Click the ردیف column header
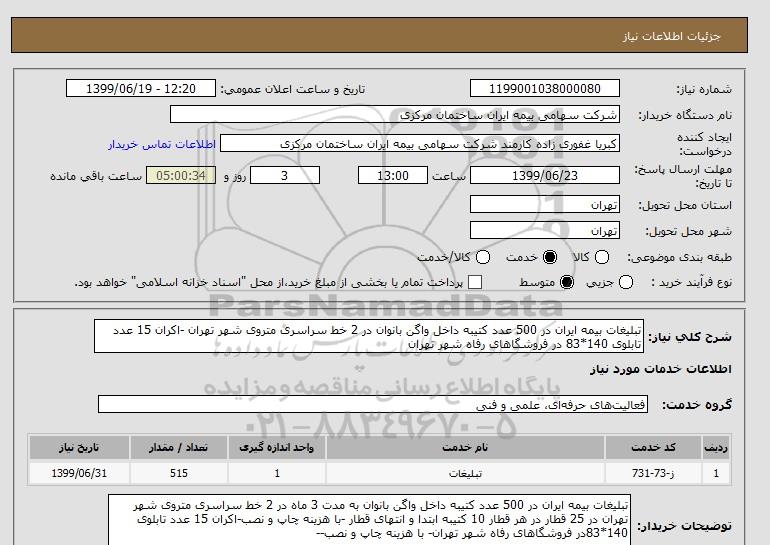Viewport: 770px width, 545px height. coord(716,447)
